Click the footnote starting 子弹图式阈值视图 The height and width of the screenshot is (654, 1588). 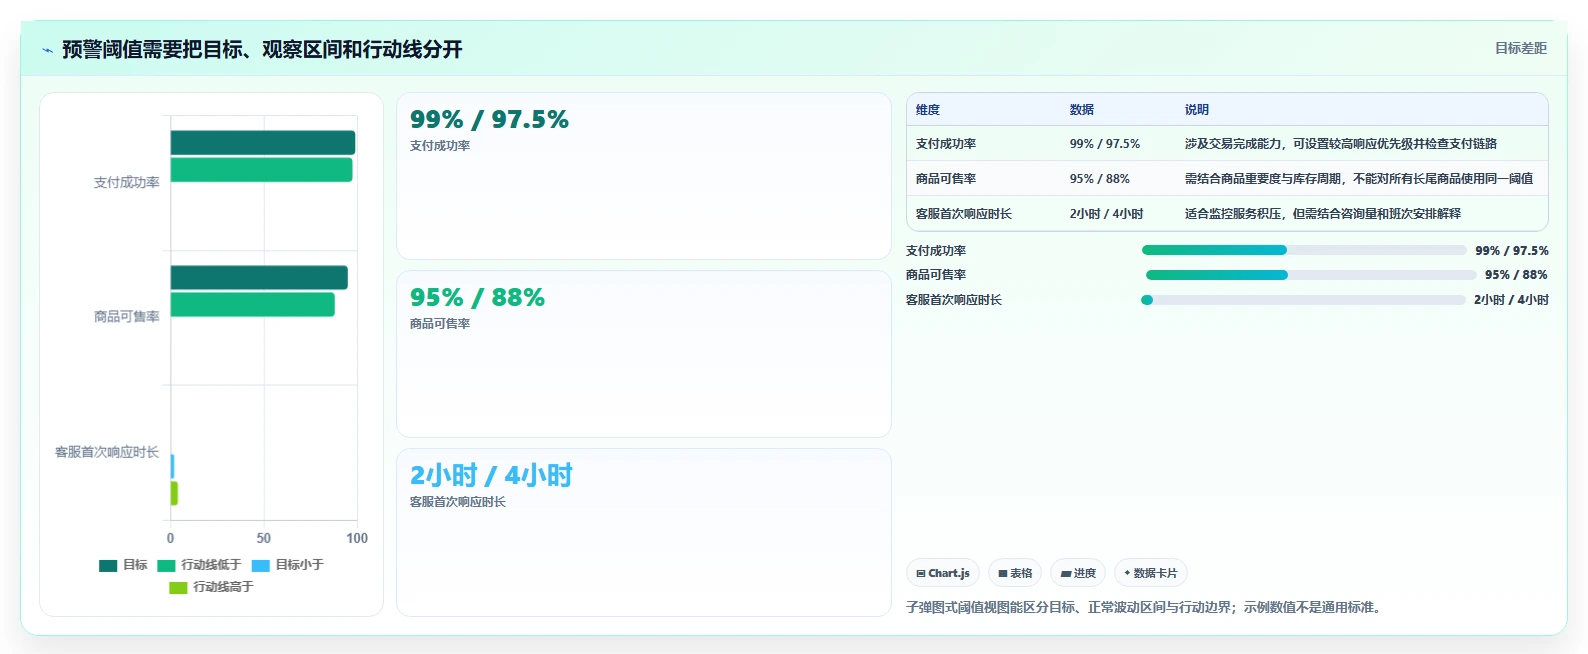[1146, 607]
